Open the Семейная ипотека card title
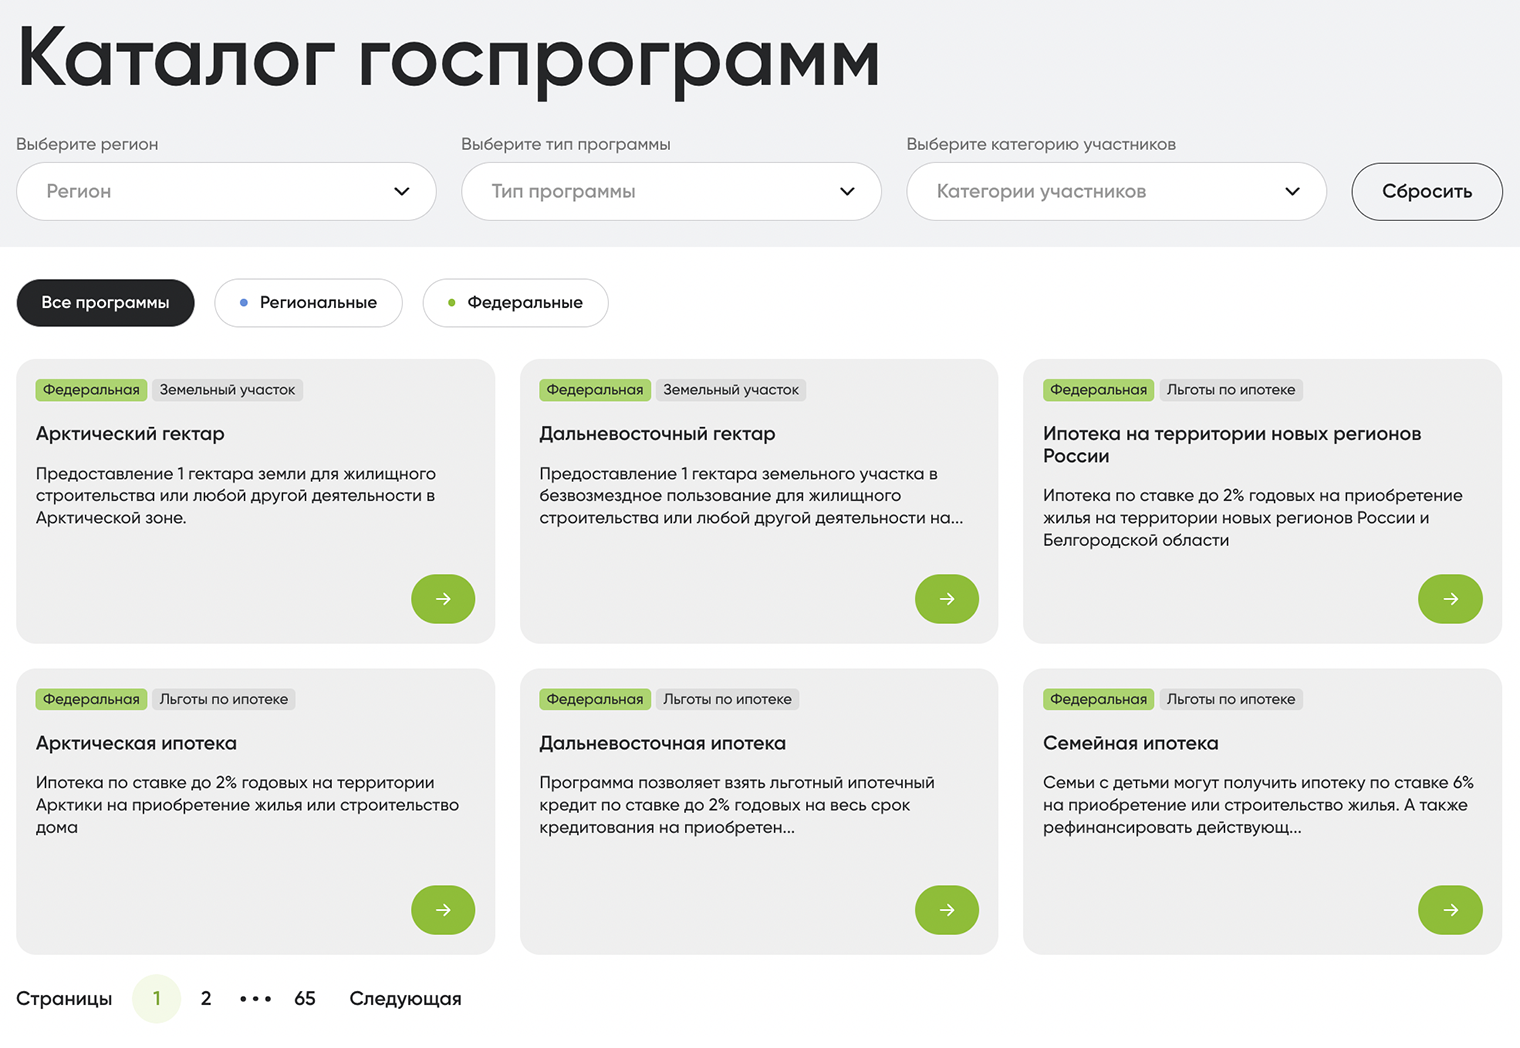This screenshot has width=1520, height=1048. (1130, 743)
